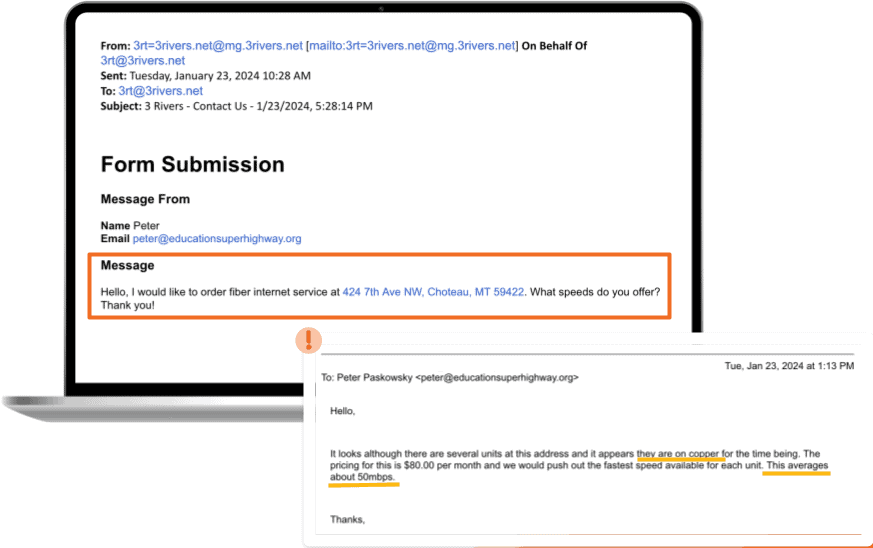Click the 'about 50mbps.' text in reply
The height and width of the screenshot is (548, 873).
(x=362, y=477)
